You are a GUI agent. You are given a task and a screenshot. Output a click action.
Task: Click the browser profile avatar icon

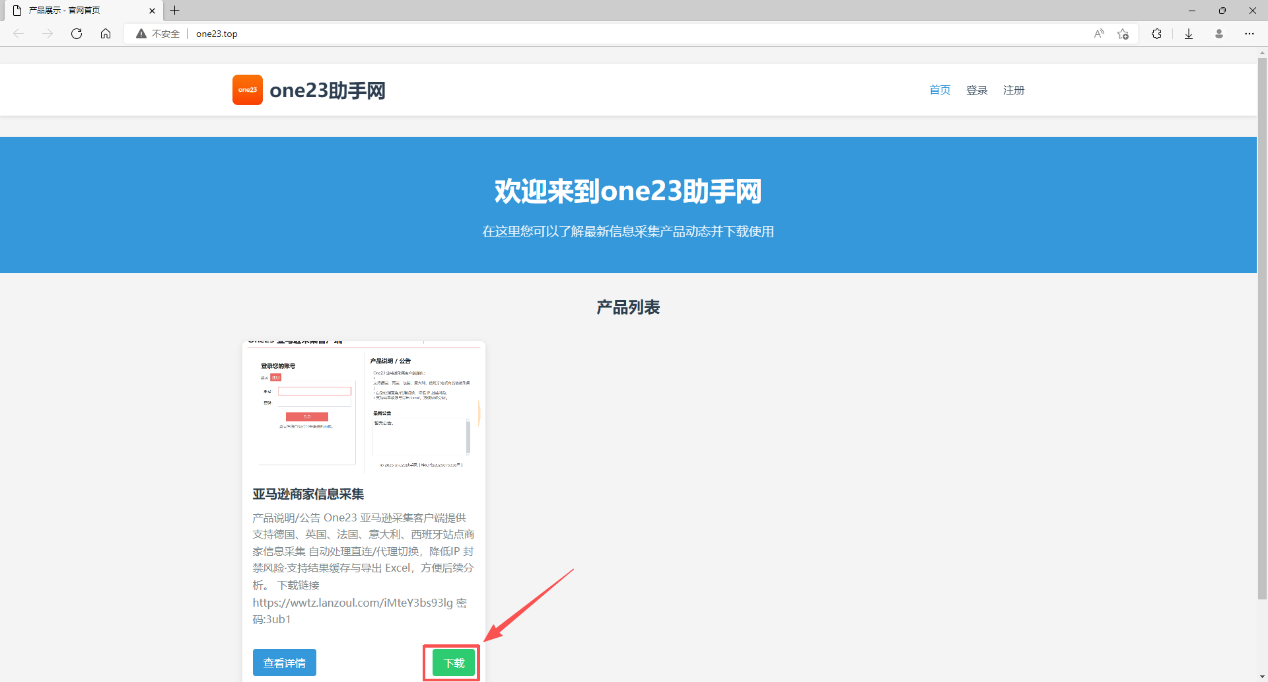click(x=1218, y=33)
